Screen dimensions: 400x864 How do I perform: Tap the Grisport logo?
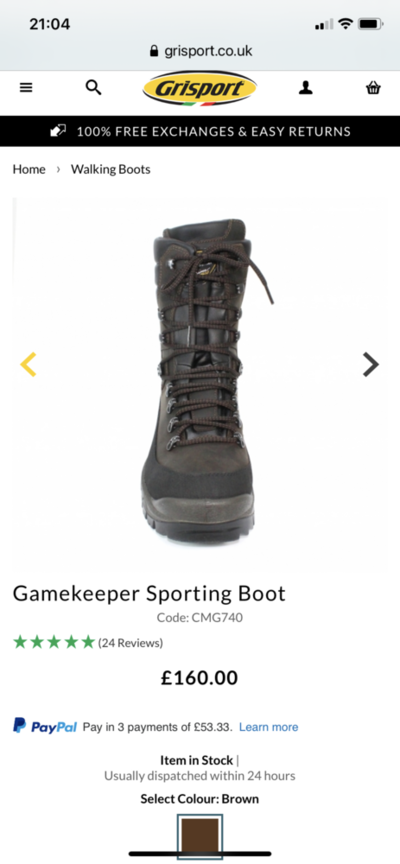[200, 88]
